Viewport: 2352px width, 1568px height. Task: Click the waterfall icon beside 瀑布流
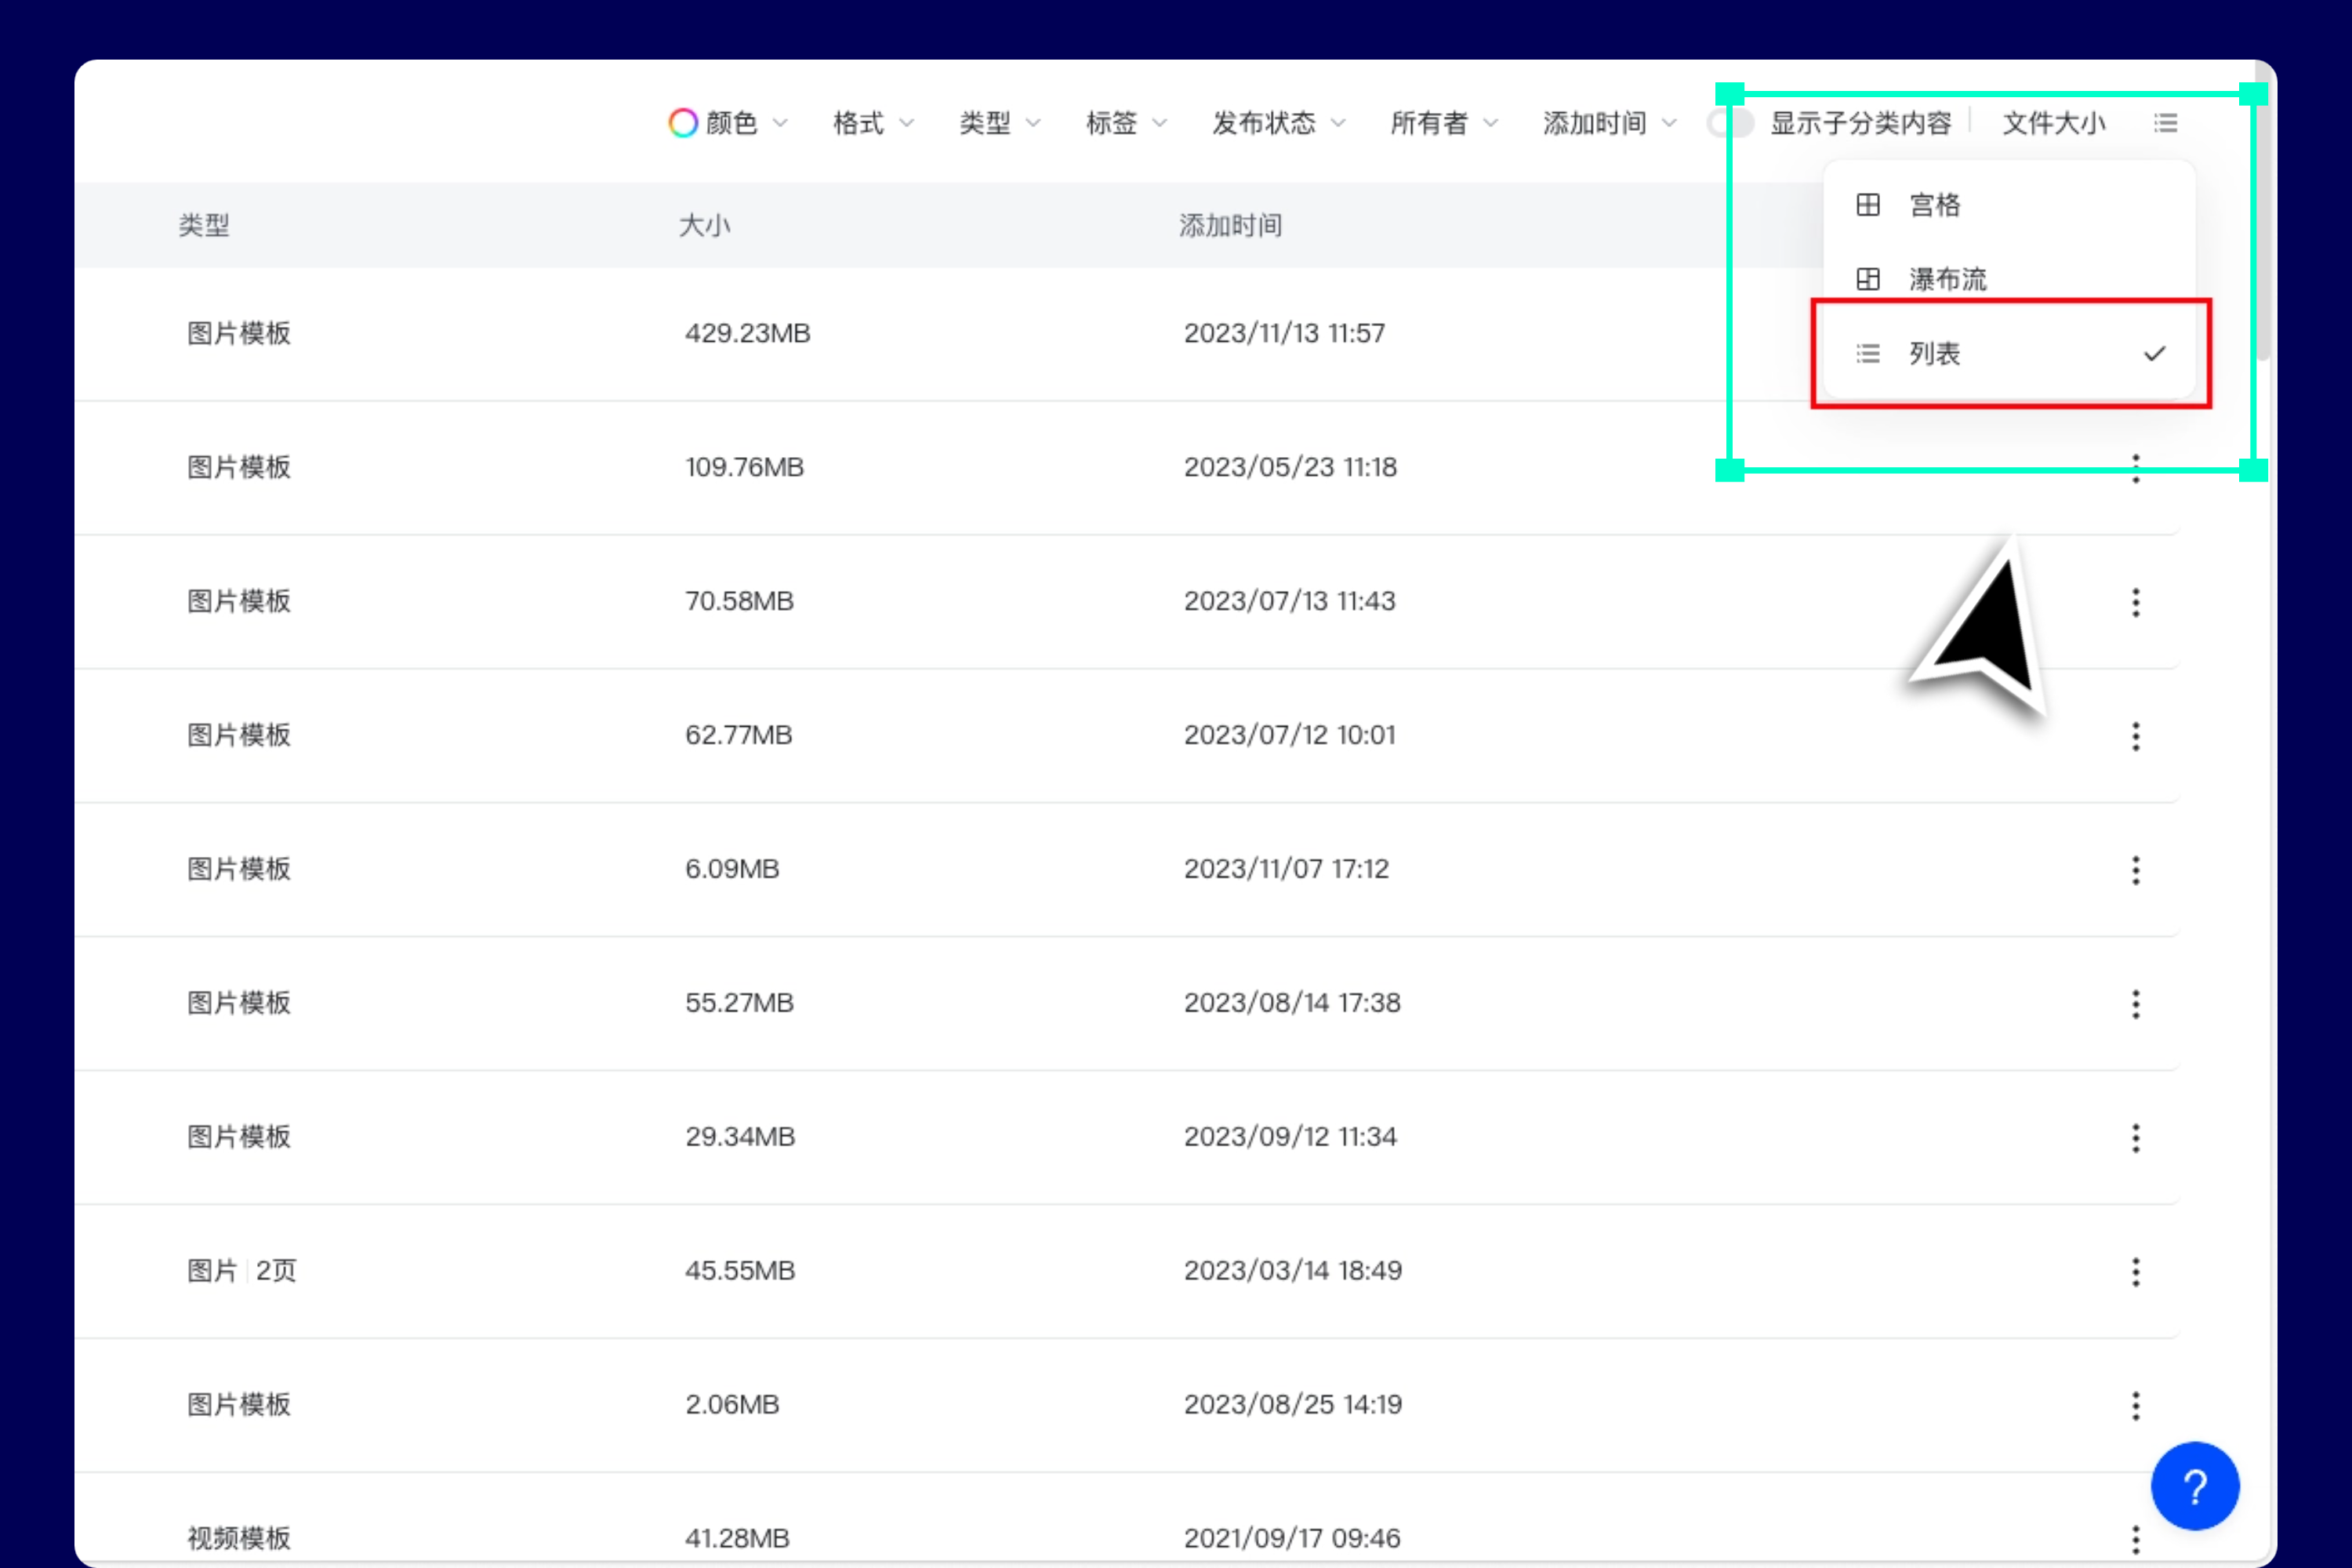click(x=1868, y=279)
